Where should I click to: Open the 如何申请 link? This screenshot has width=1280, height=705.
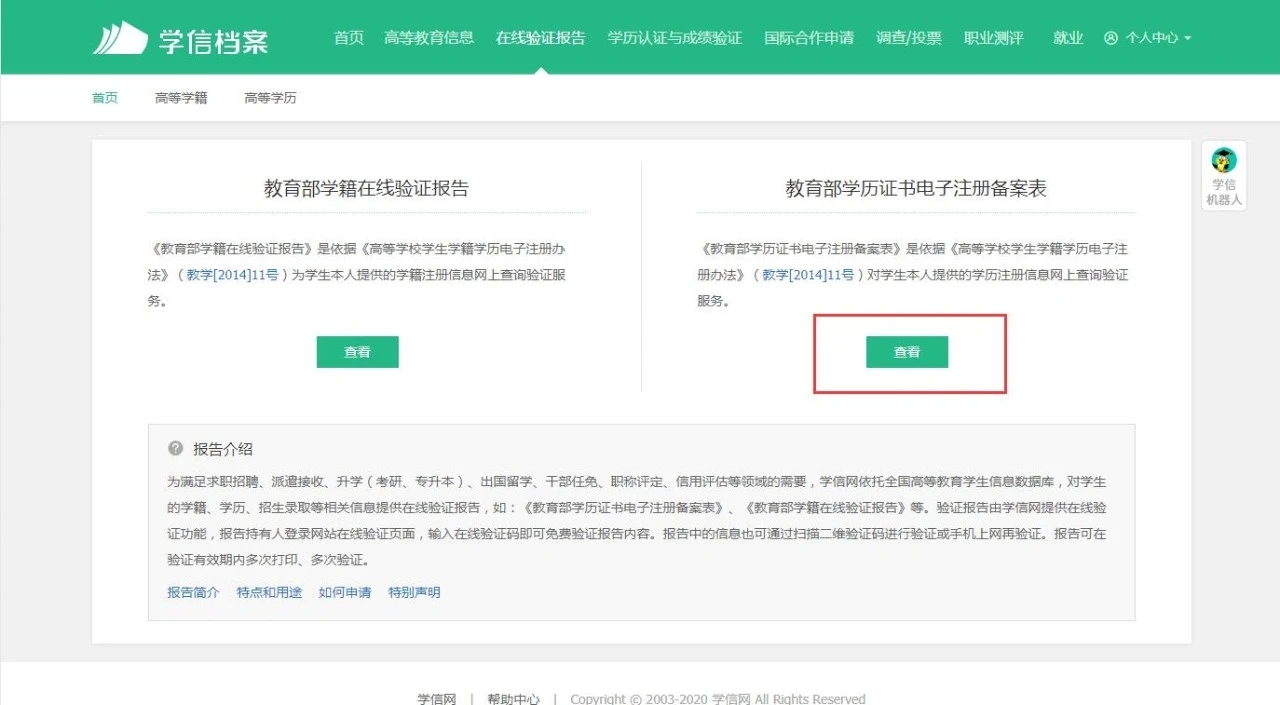pyautogui.click(x=345, y=592)
